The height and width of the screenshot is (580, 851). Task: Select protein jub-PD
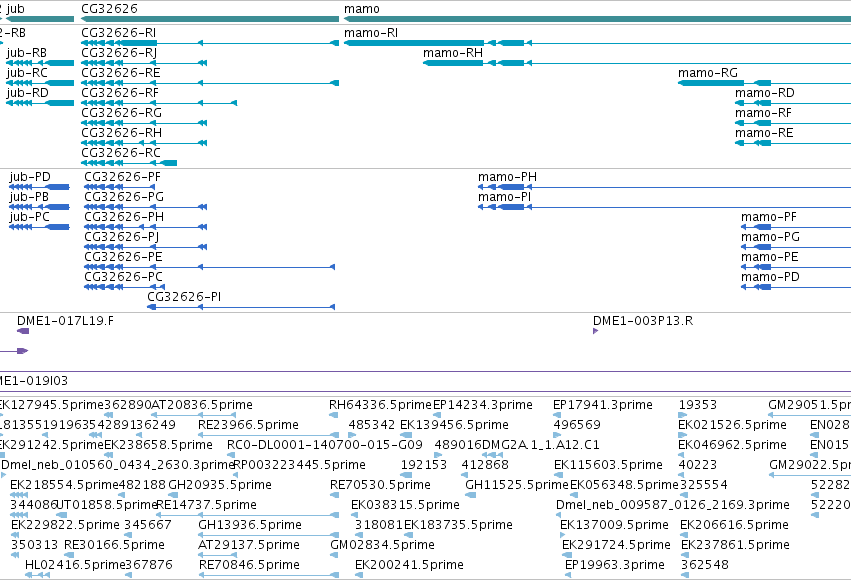[30, 177]
